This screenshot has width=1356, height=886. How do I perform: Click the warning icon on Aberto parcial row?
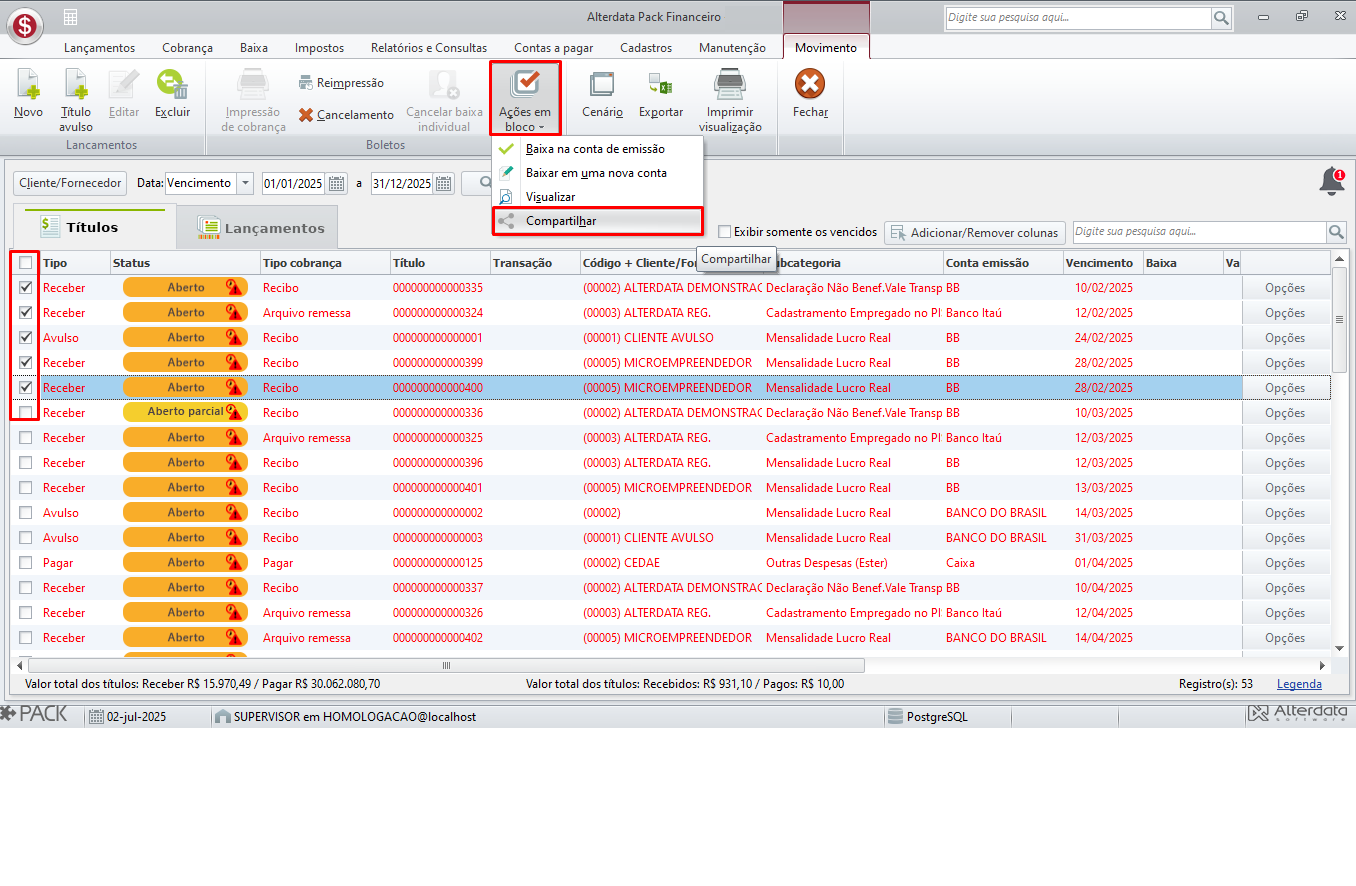(236, 412)
